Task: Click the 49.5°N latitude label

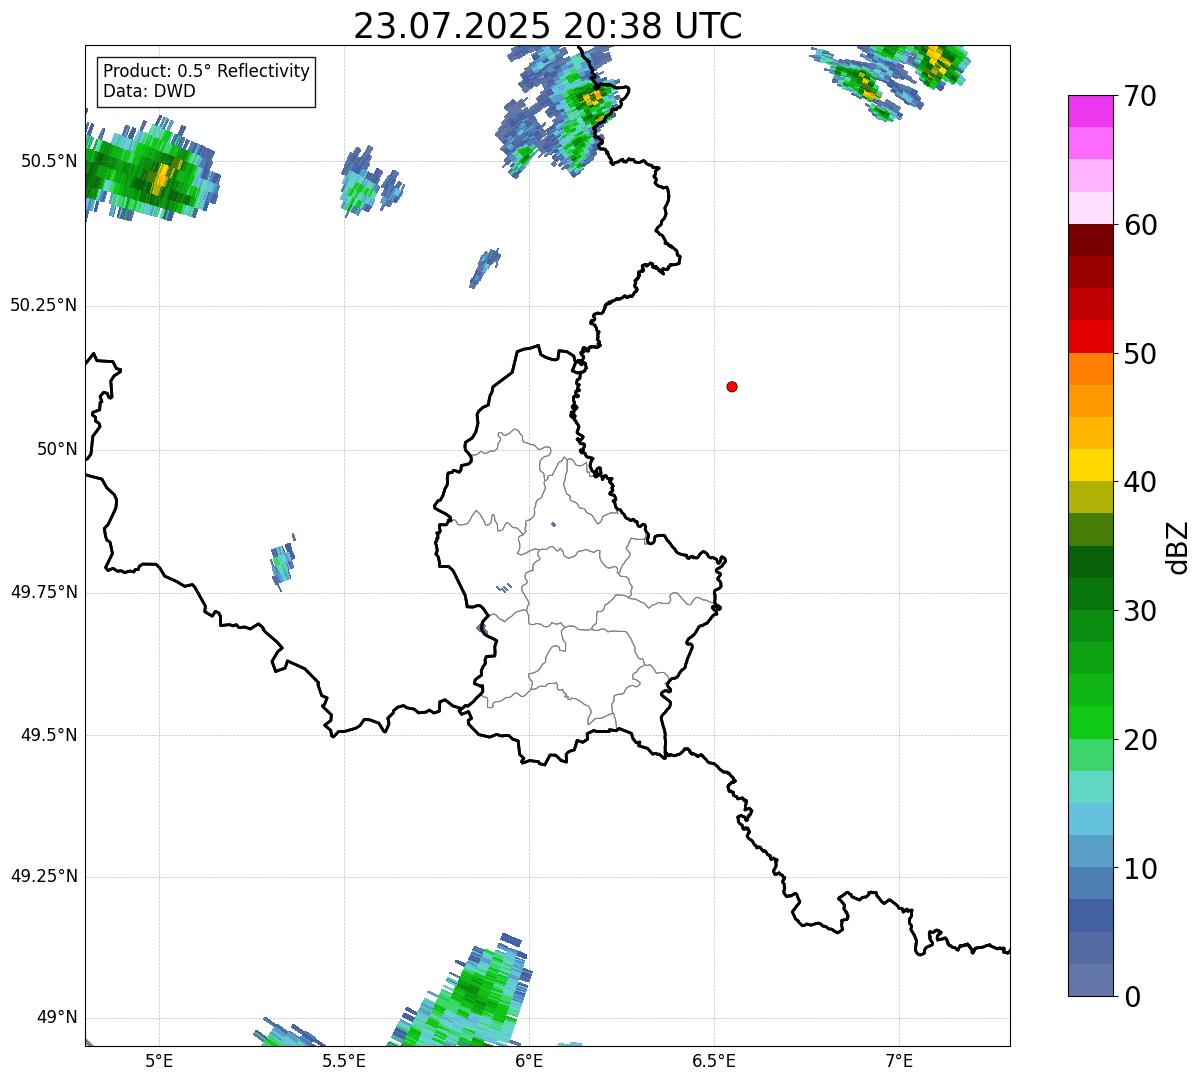Action: (x=49, y=735)
